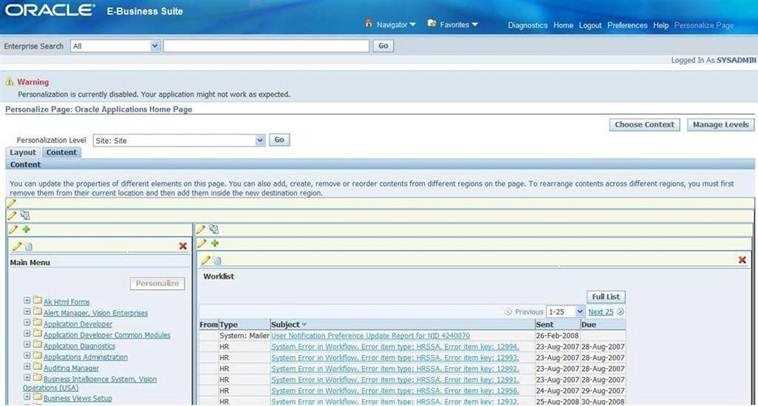Click the folder icon for Application Developer

pyautogui.click(x=37, y=322)
